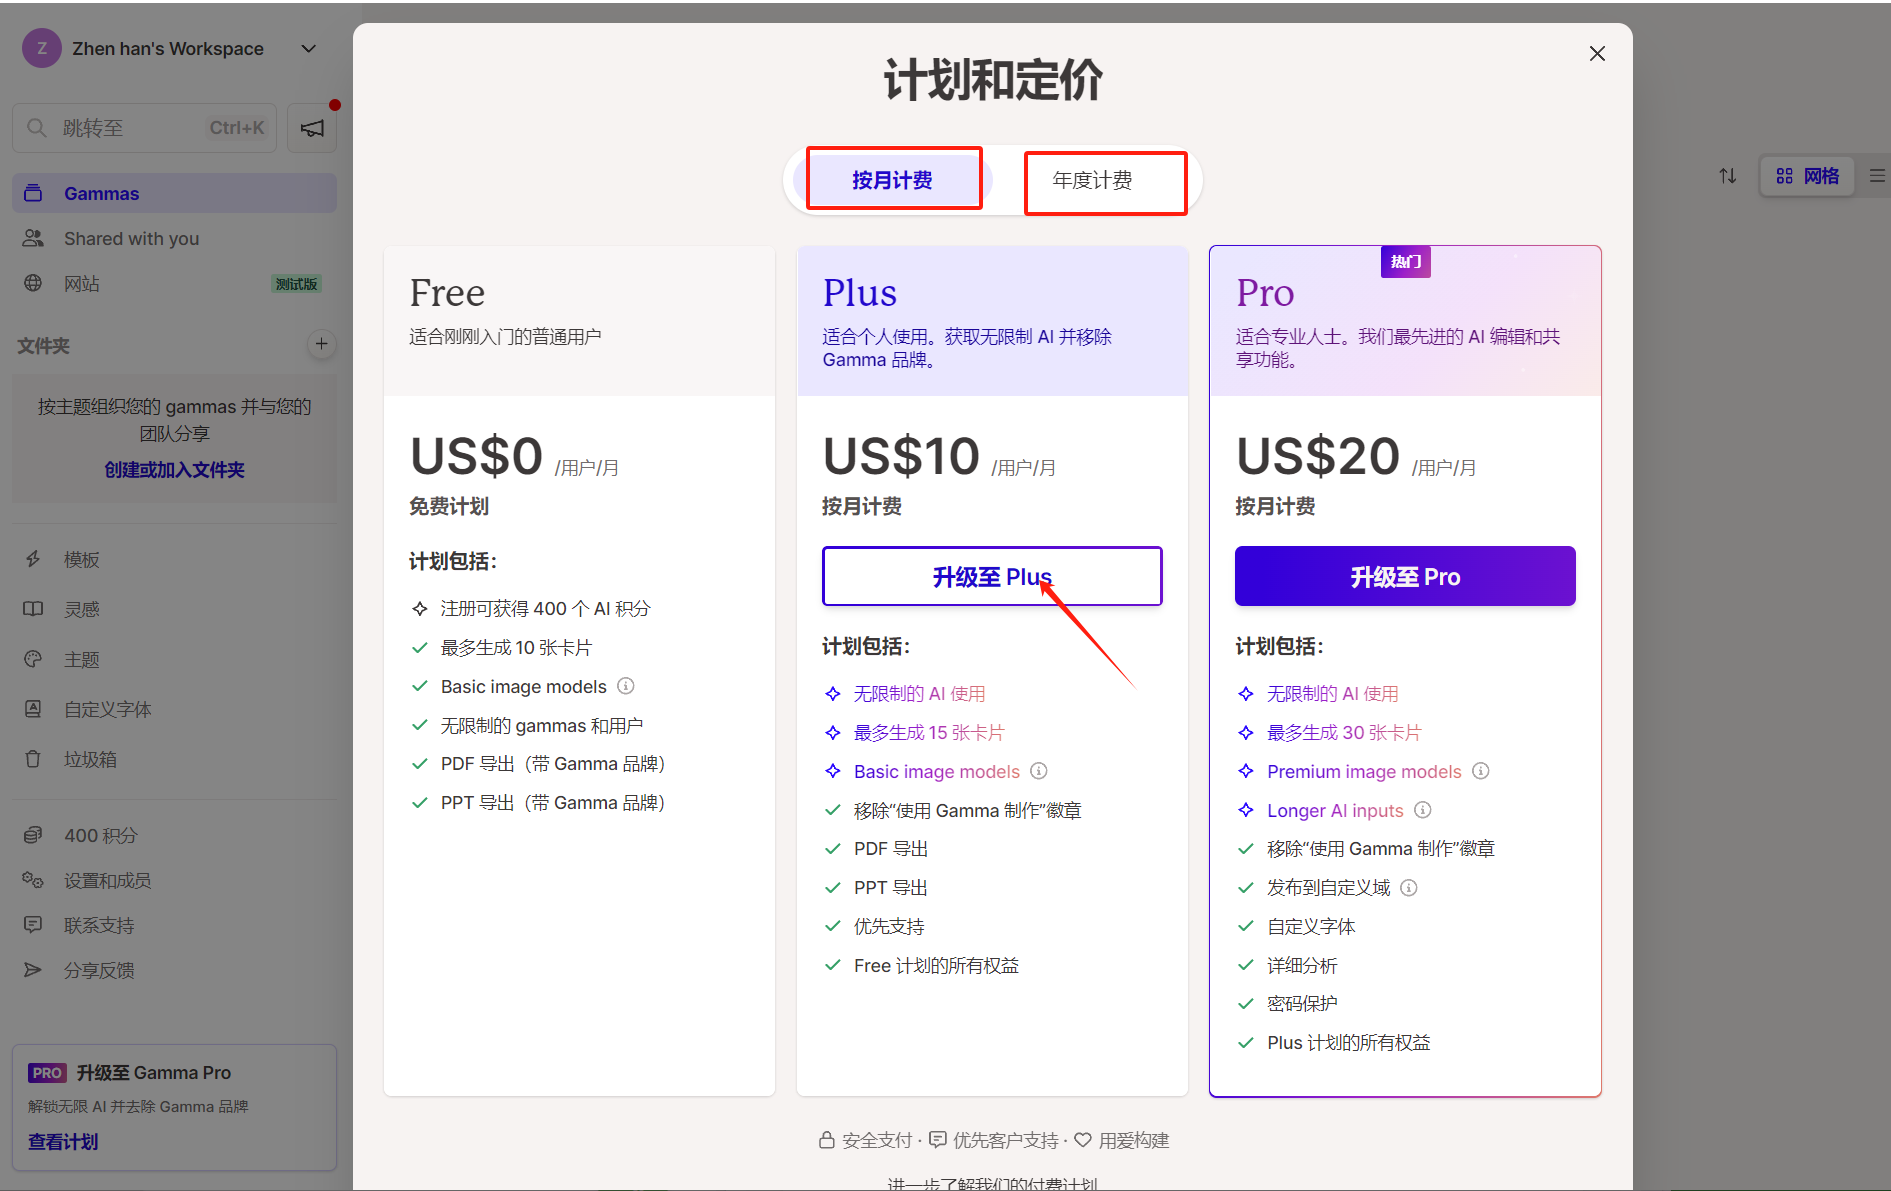Viewport: 1891px width, 1191px height.
Task: Click 详细分析 feature text
Action: pyautogui.click(x=1302, y=965)
